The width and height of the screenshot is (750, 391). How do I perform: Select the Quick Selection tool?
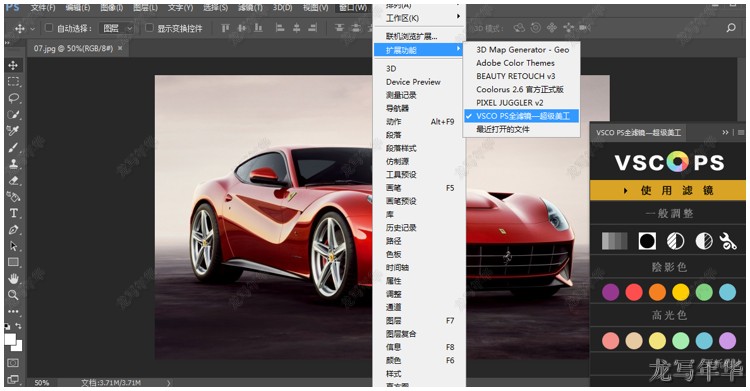click(13, 115)
